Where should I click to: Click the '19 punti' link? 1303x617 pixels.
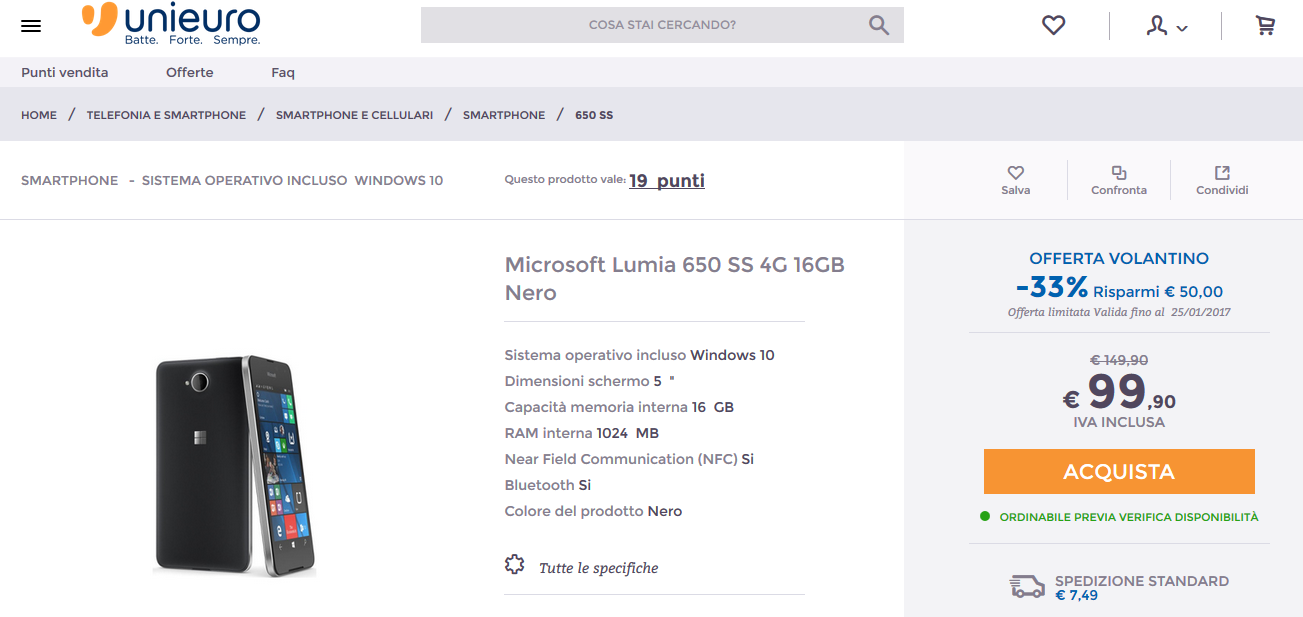click(667, 181)
